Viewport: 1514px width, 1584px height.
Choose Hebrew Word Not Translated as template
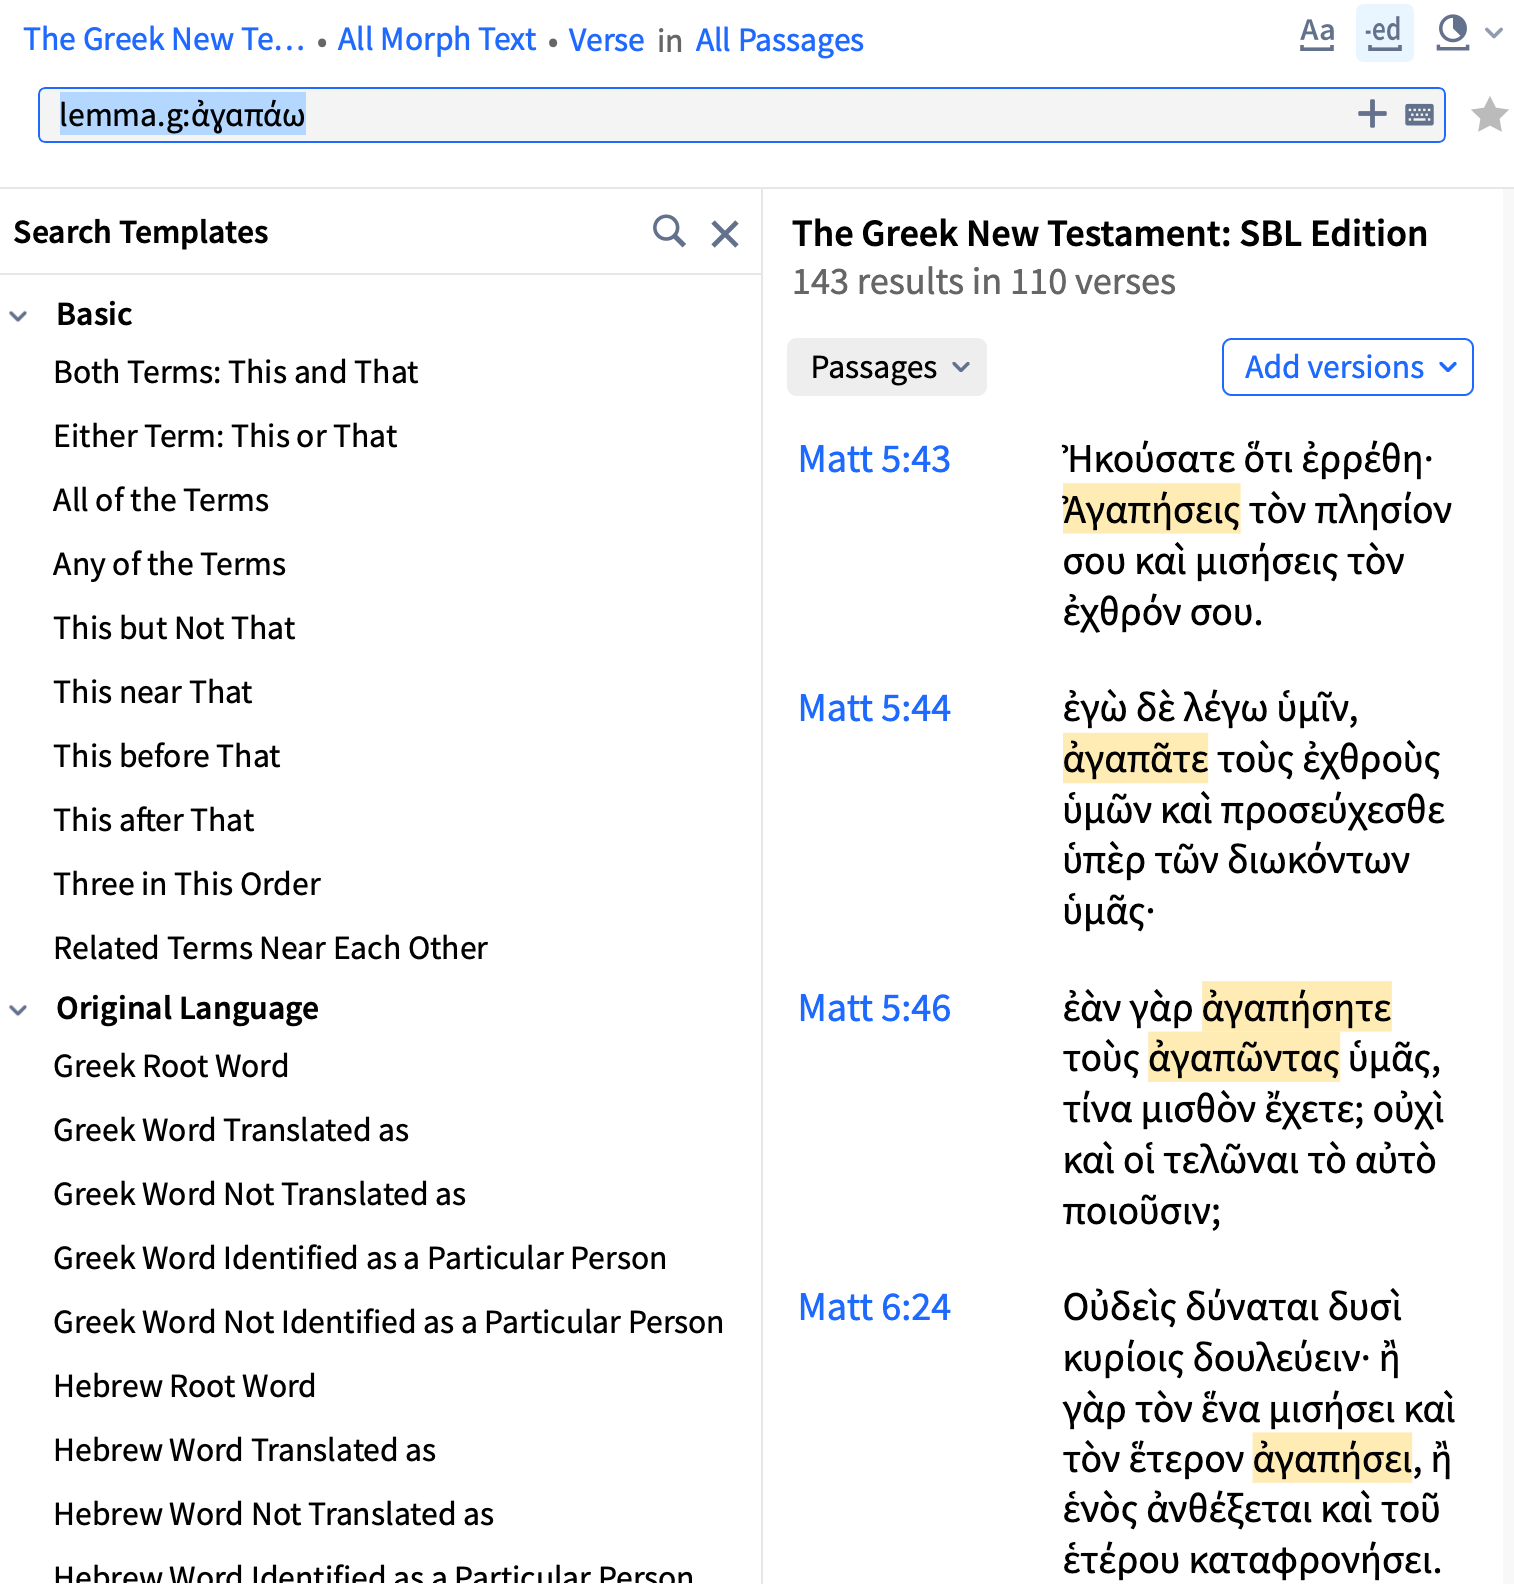coord(274,1514)
